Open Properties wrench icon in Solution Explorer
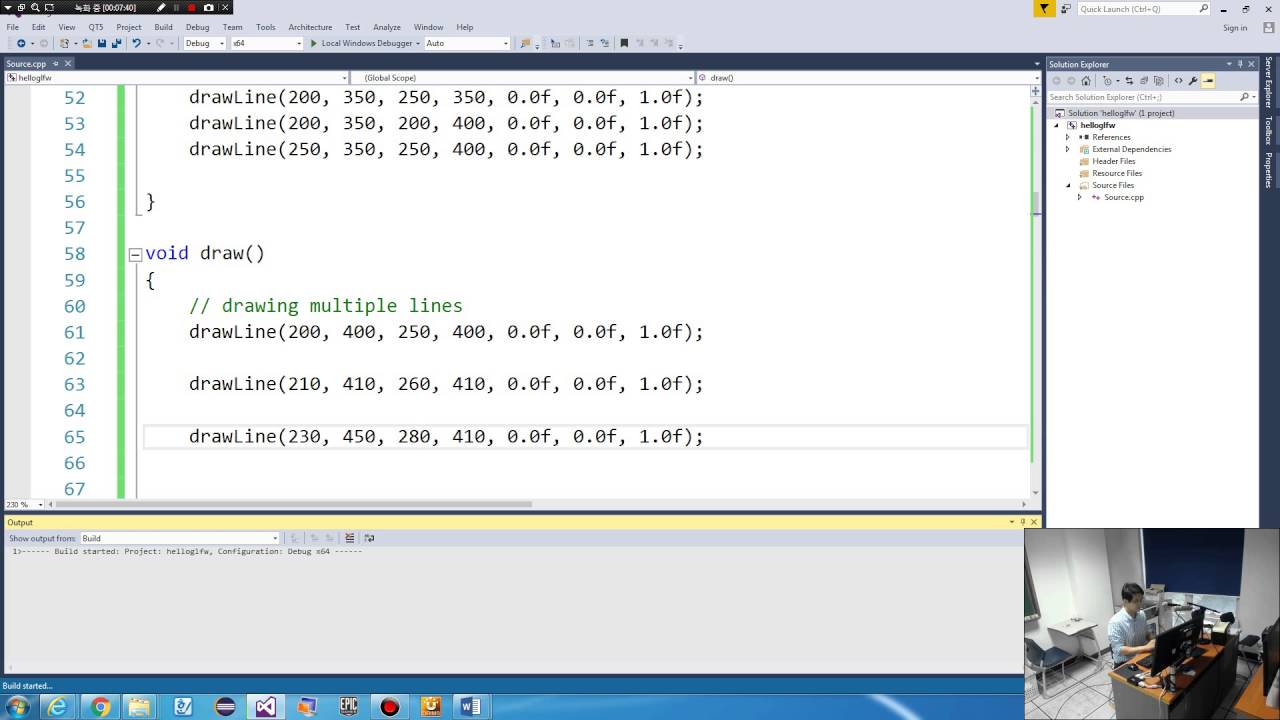Image resolution: width=1280 pixels, height=720 pixels. click(1193, 81)
